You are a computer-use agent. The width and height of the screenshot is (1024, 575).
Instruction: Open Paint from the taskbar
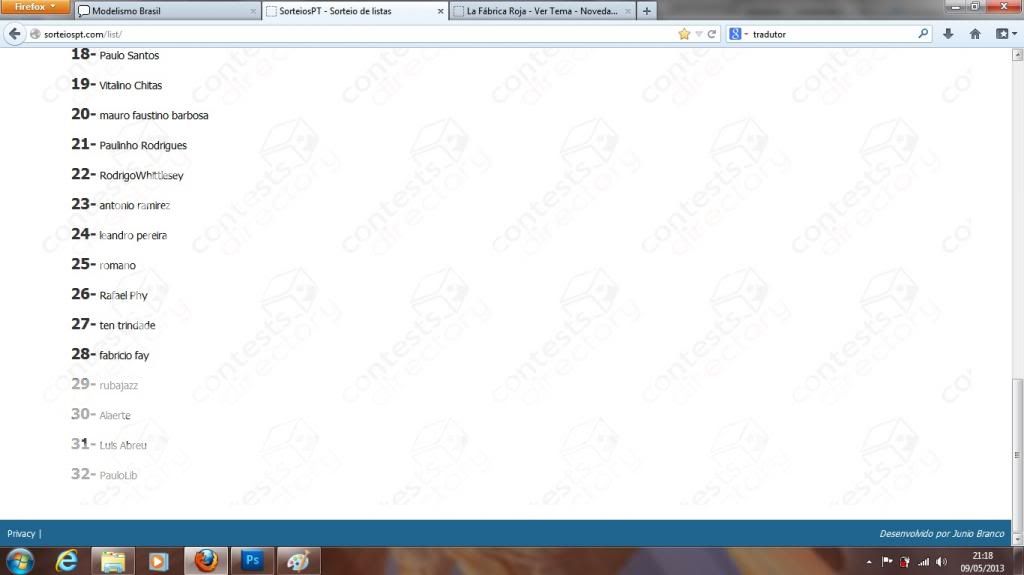pyautogui.click(x=298, y=561)
